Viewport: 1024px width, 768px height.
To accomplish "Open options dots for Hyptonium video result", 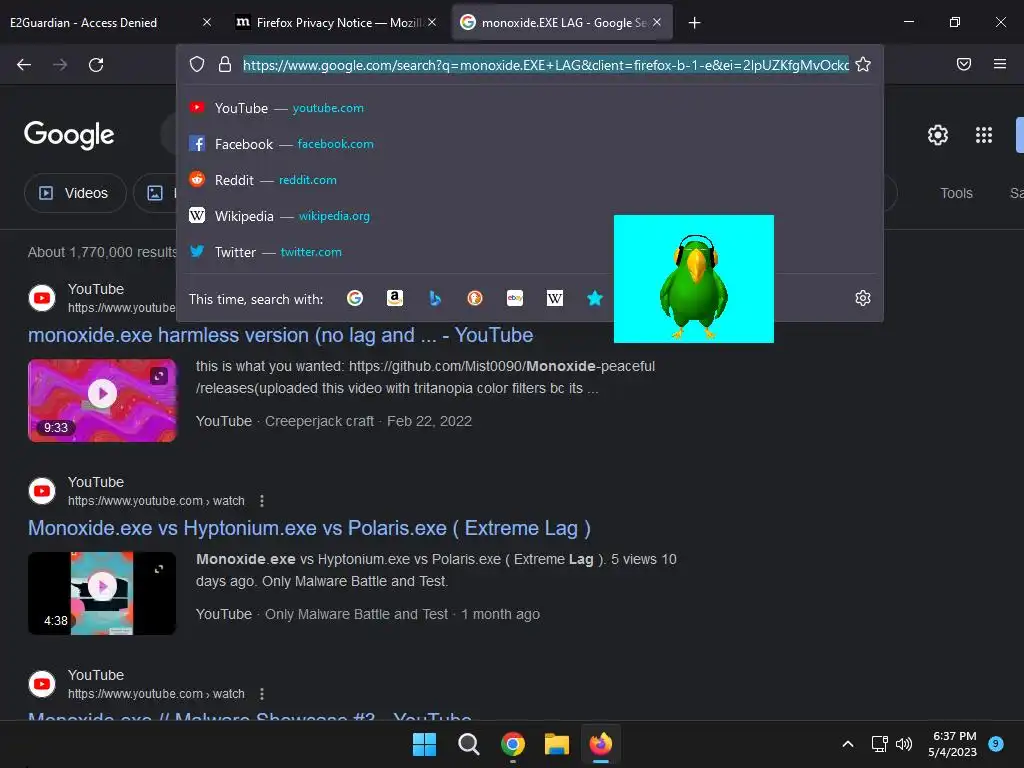I will point(262,501).
